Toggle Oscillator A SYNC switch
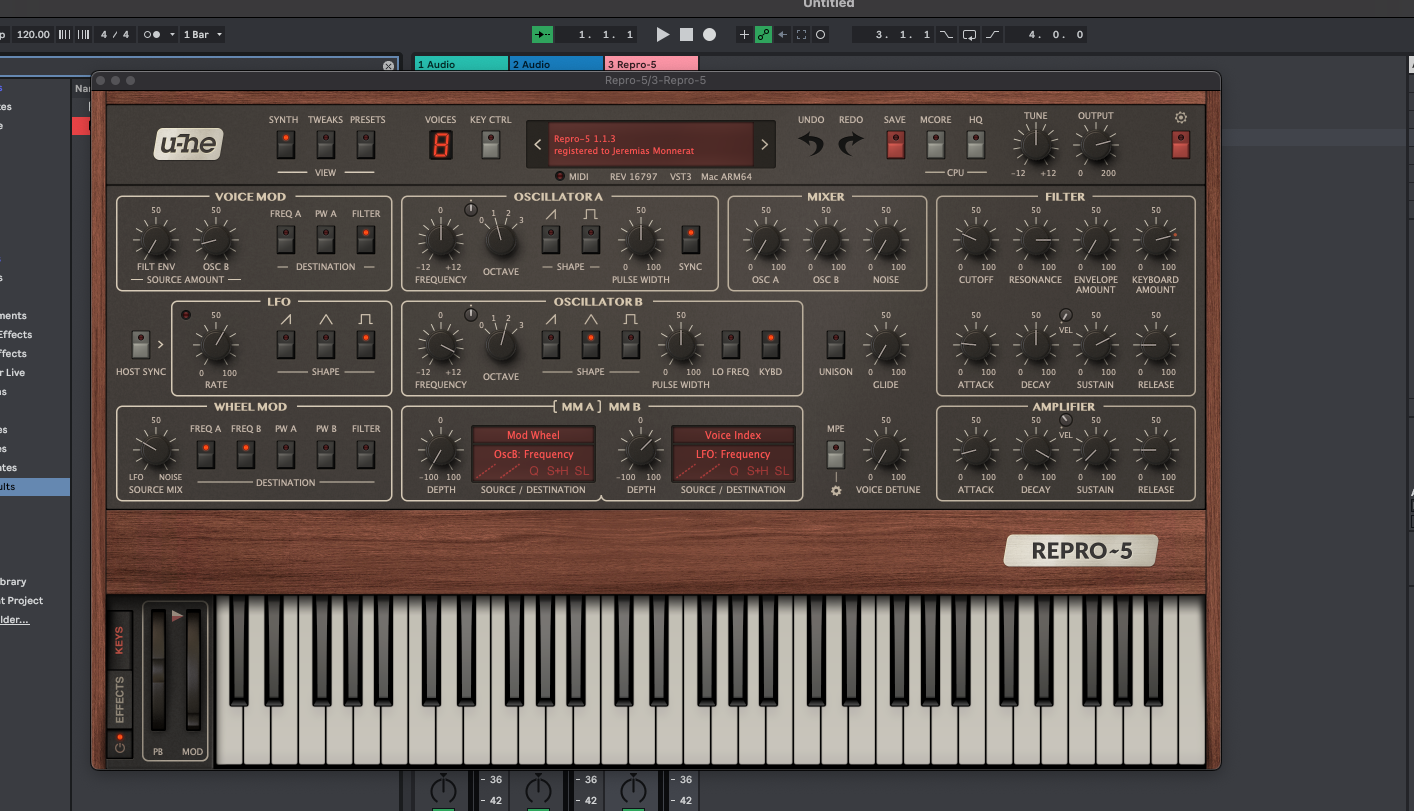The width and height of the screenshot is (1414, 811). (690, 240)
